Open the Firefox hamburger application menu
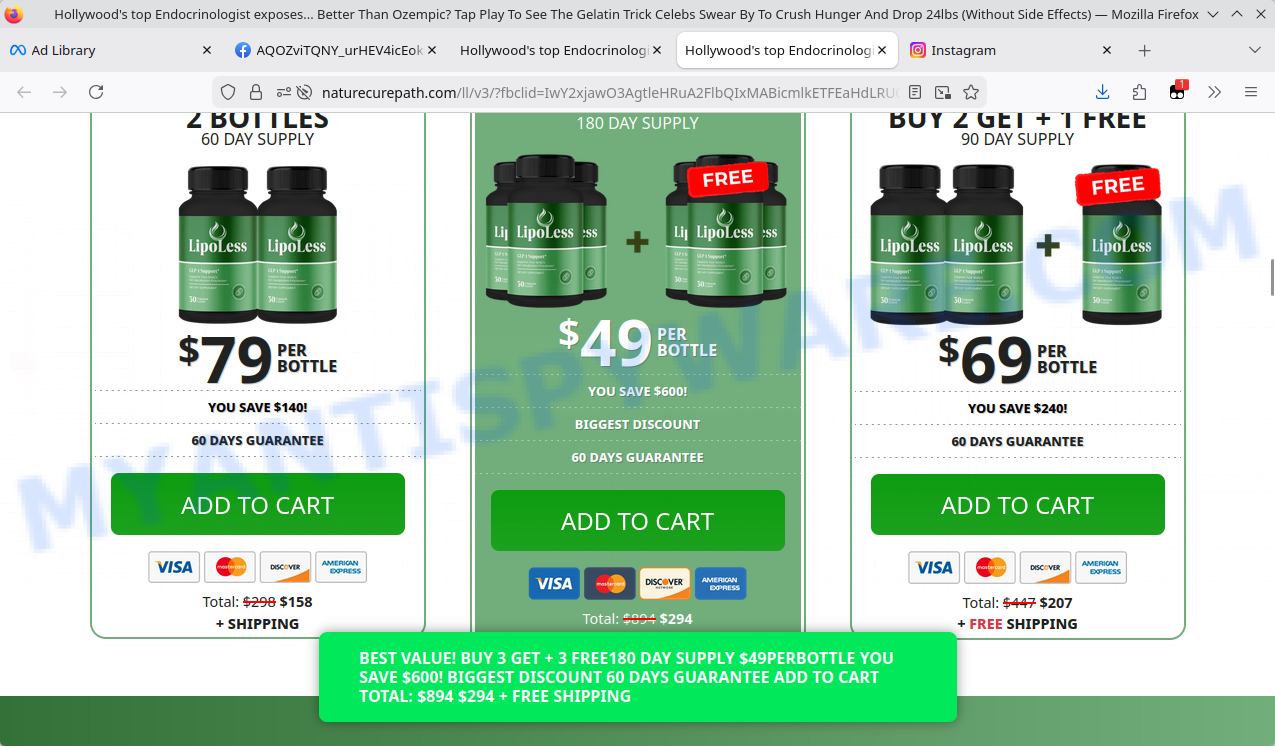 1250,92
